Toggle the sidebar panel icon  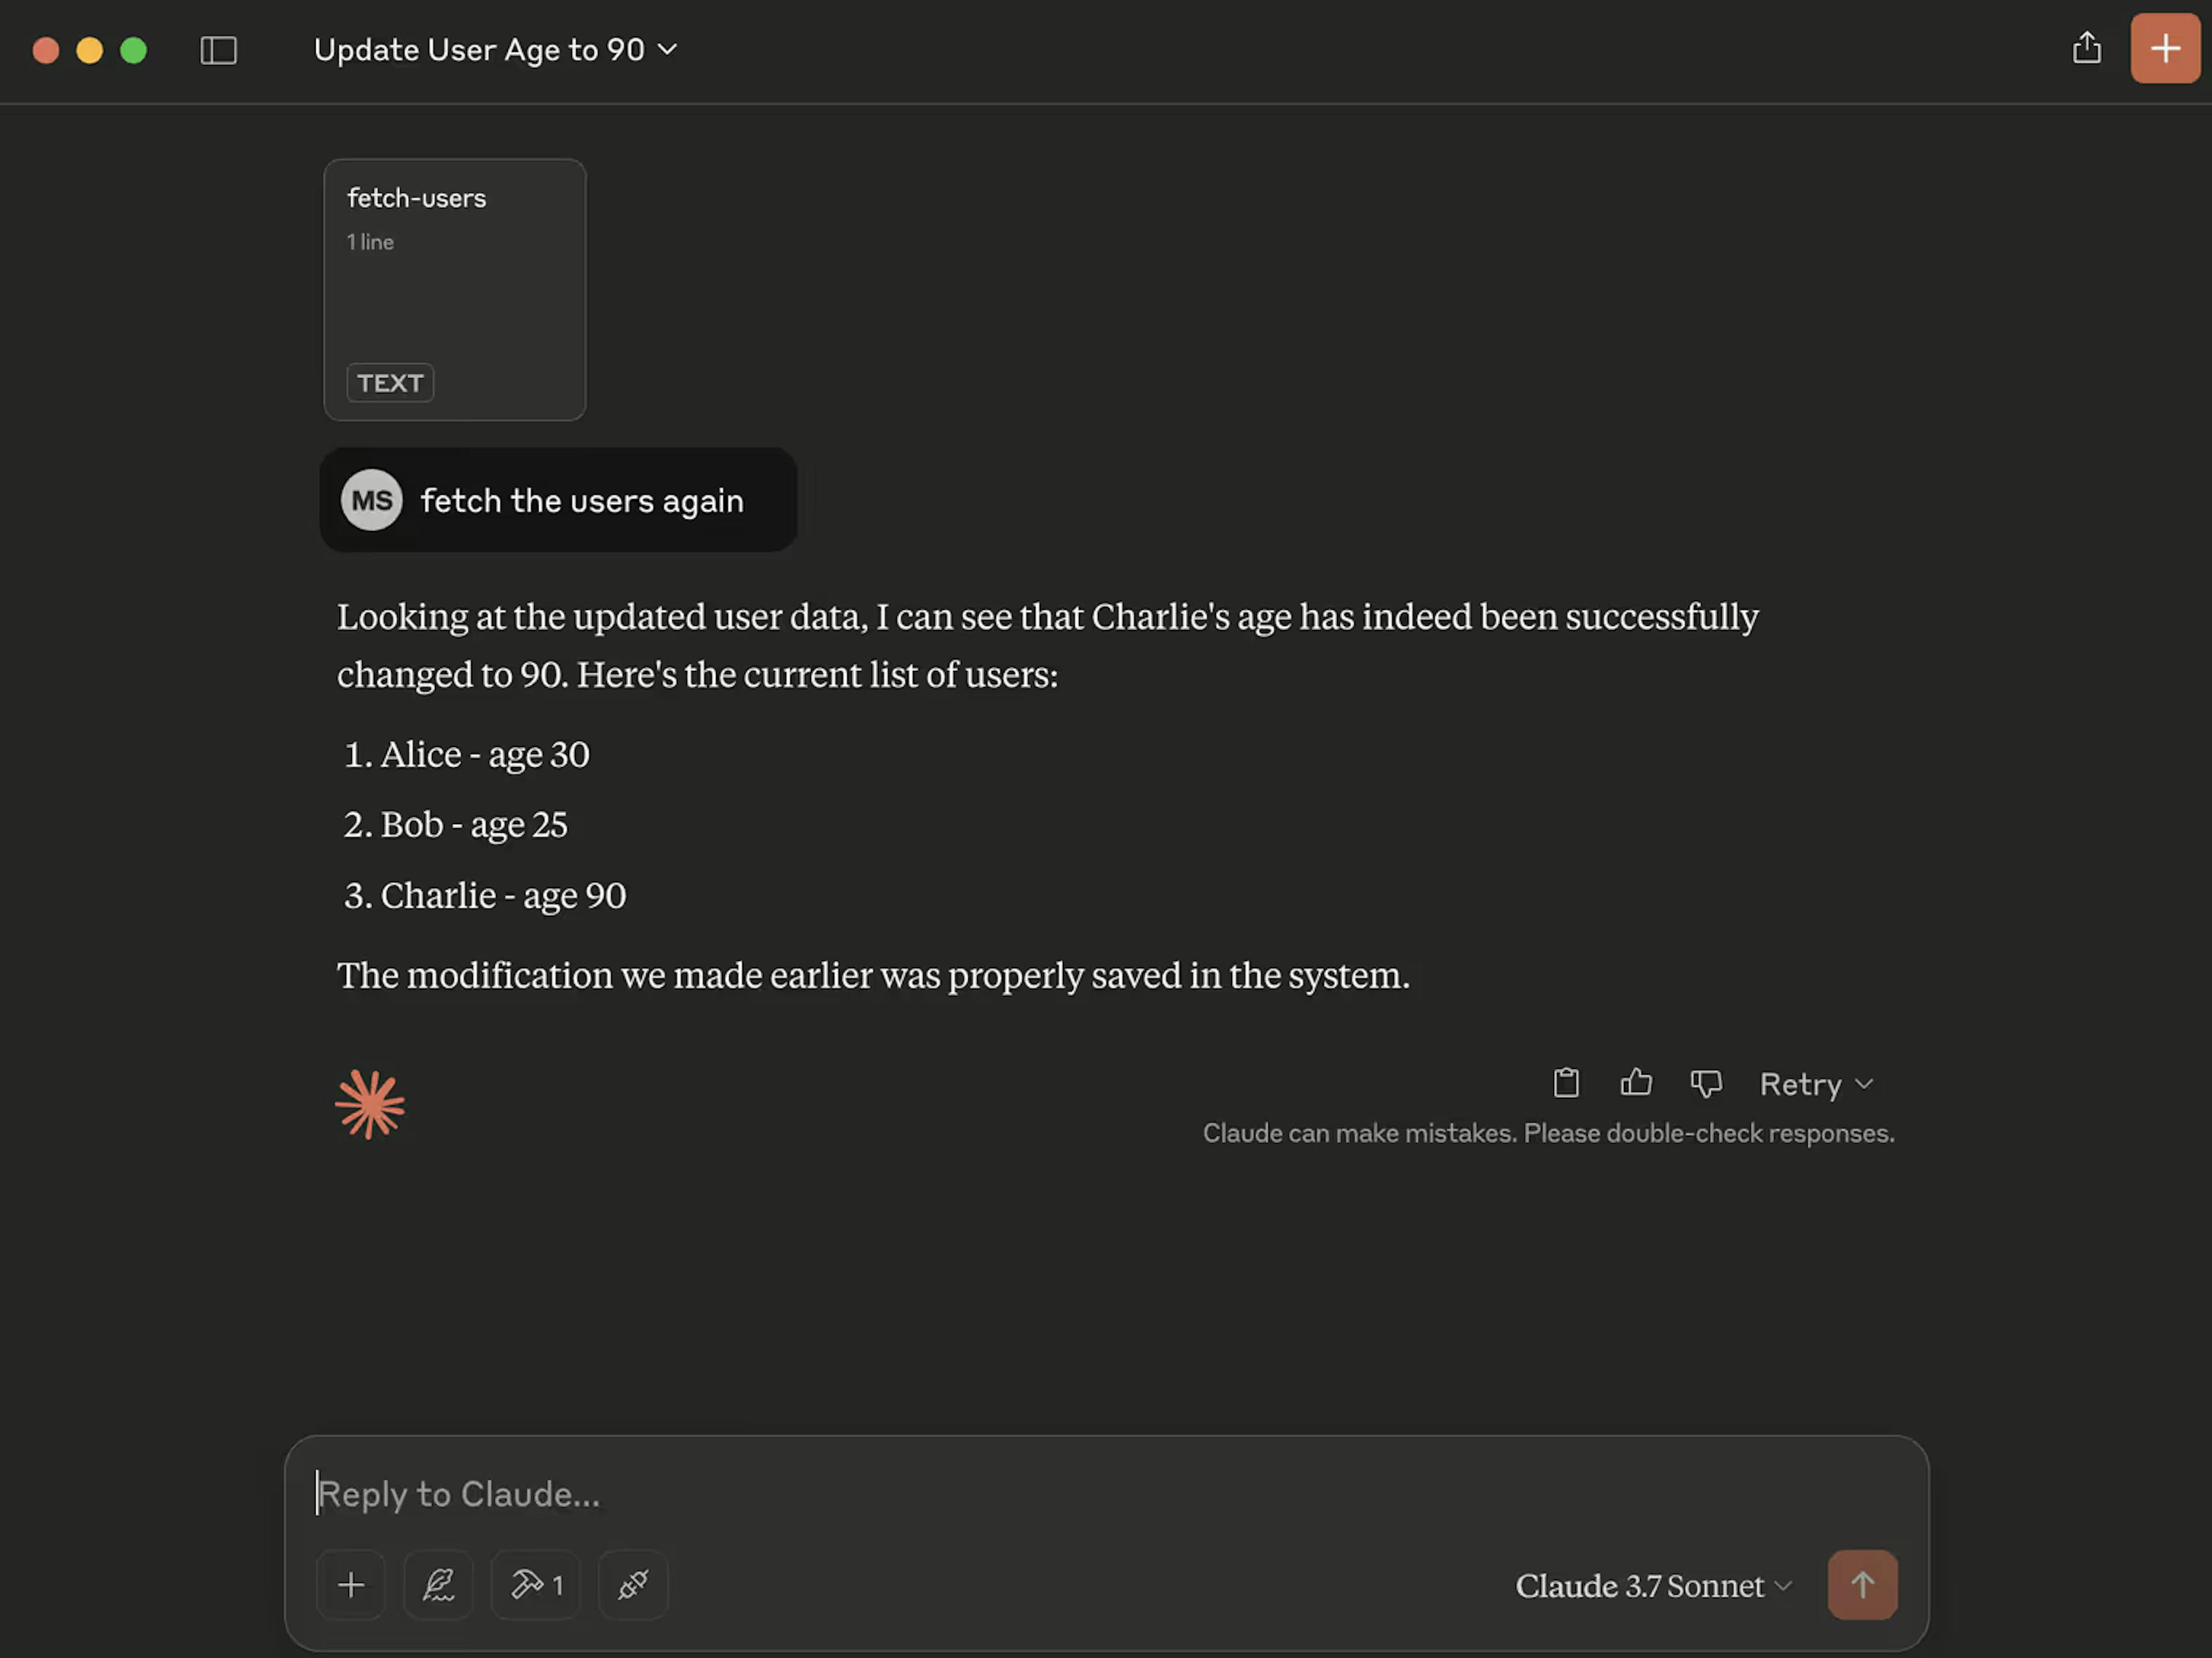pos(218,50)
